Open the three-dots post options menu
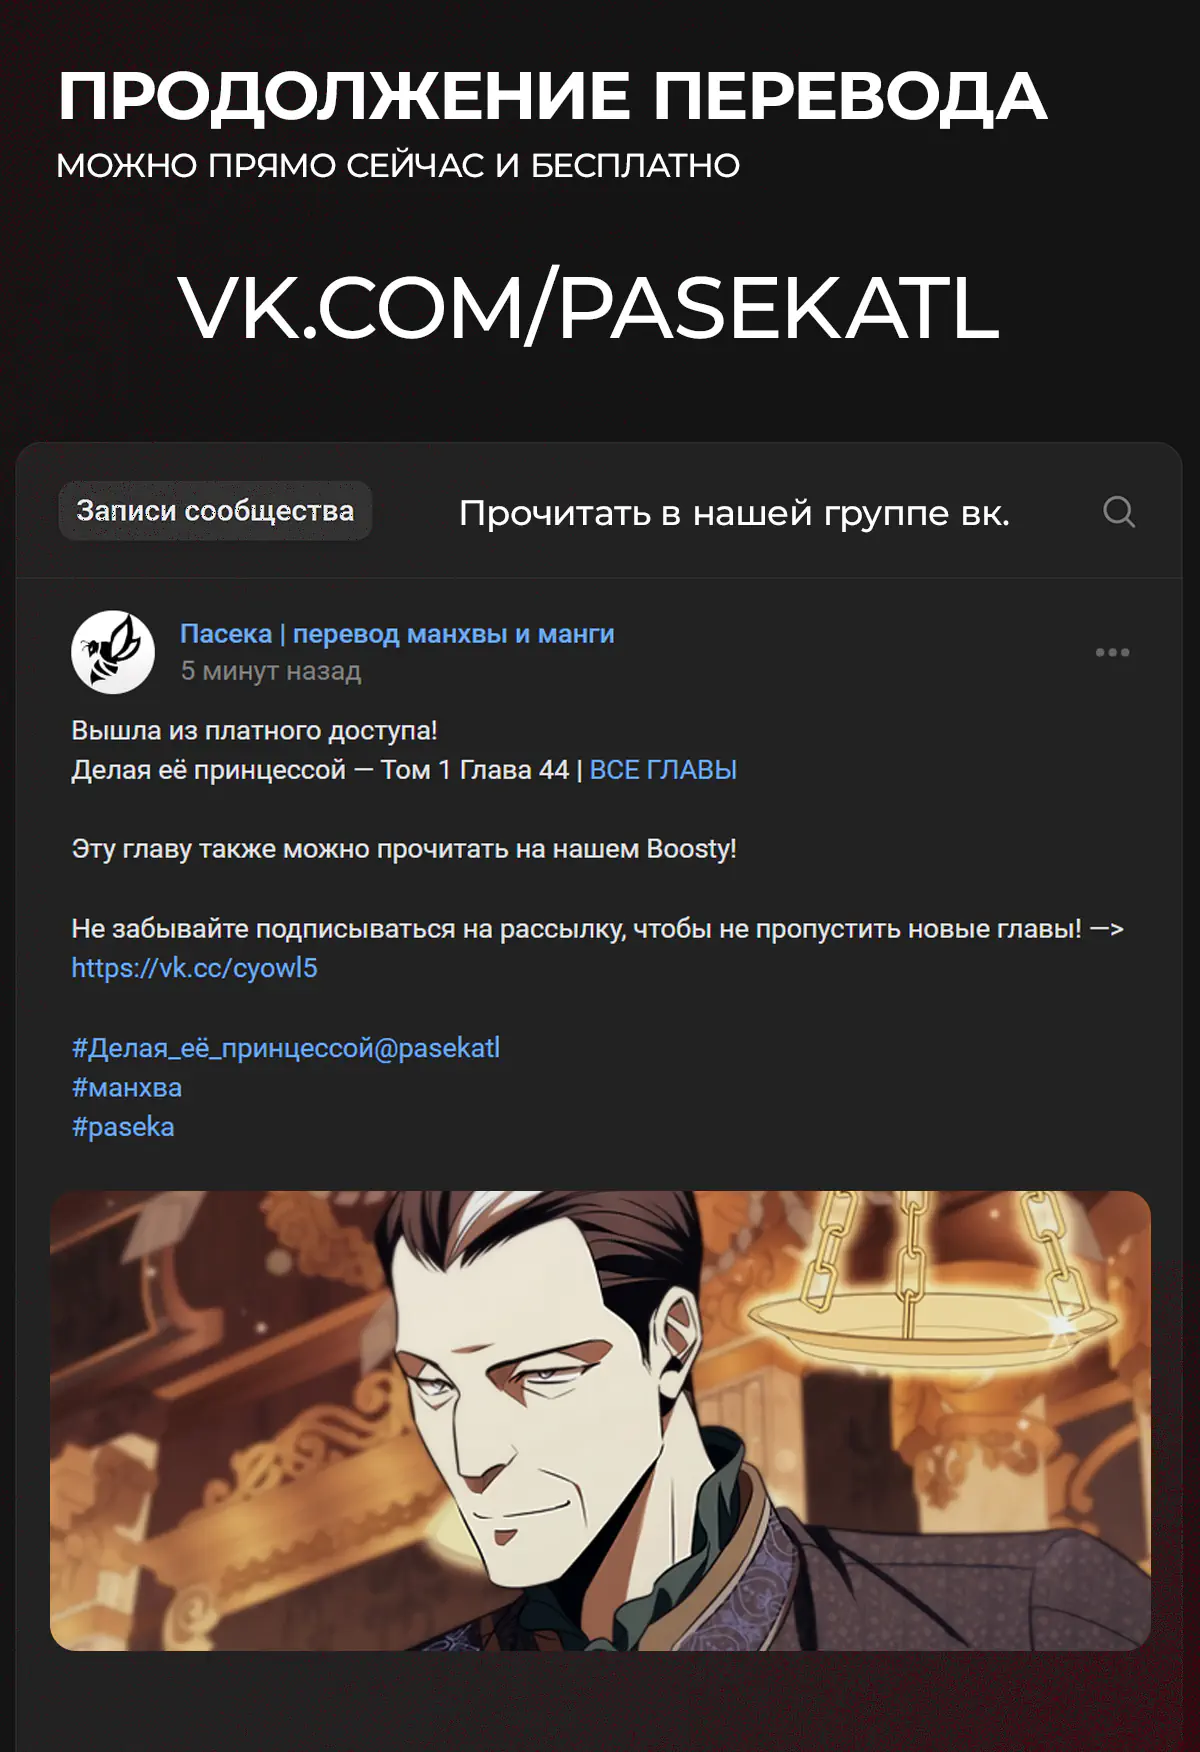Viewport: 1200px width, 1752px height. (x=1112, y=652)
